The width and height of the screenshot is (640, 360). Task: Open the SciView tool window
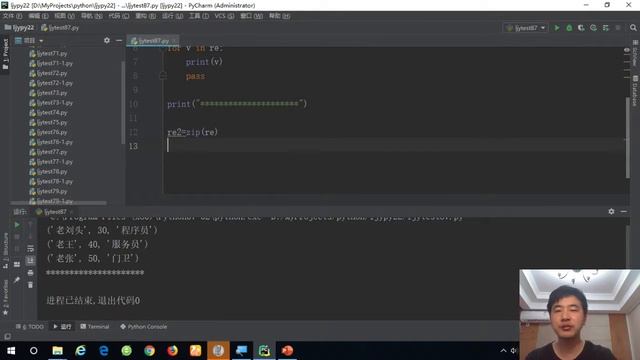tap(635, 53)
